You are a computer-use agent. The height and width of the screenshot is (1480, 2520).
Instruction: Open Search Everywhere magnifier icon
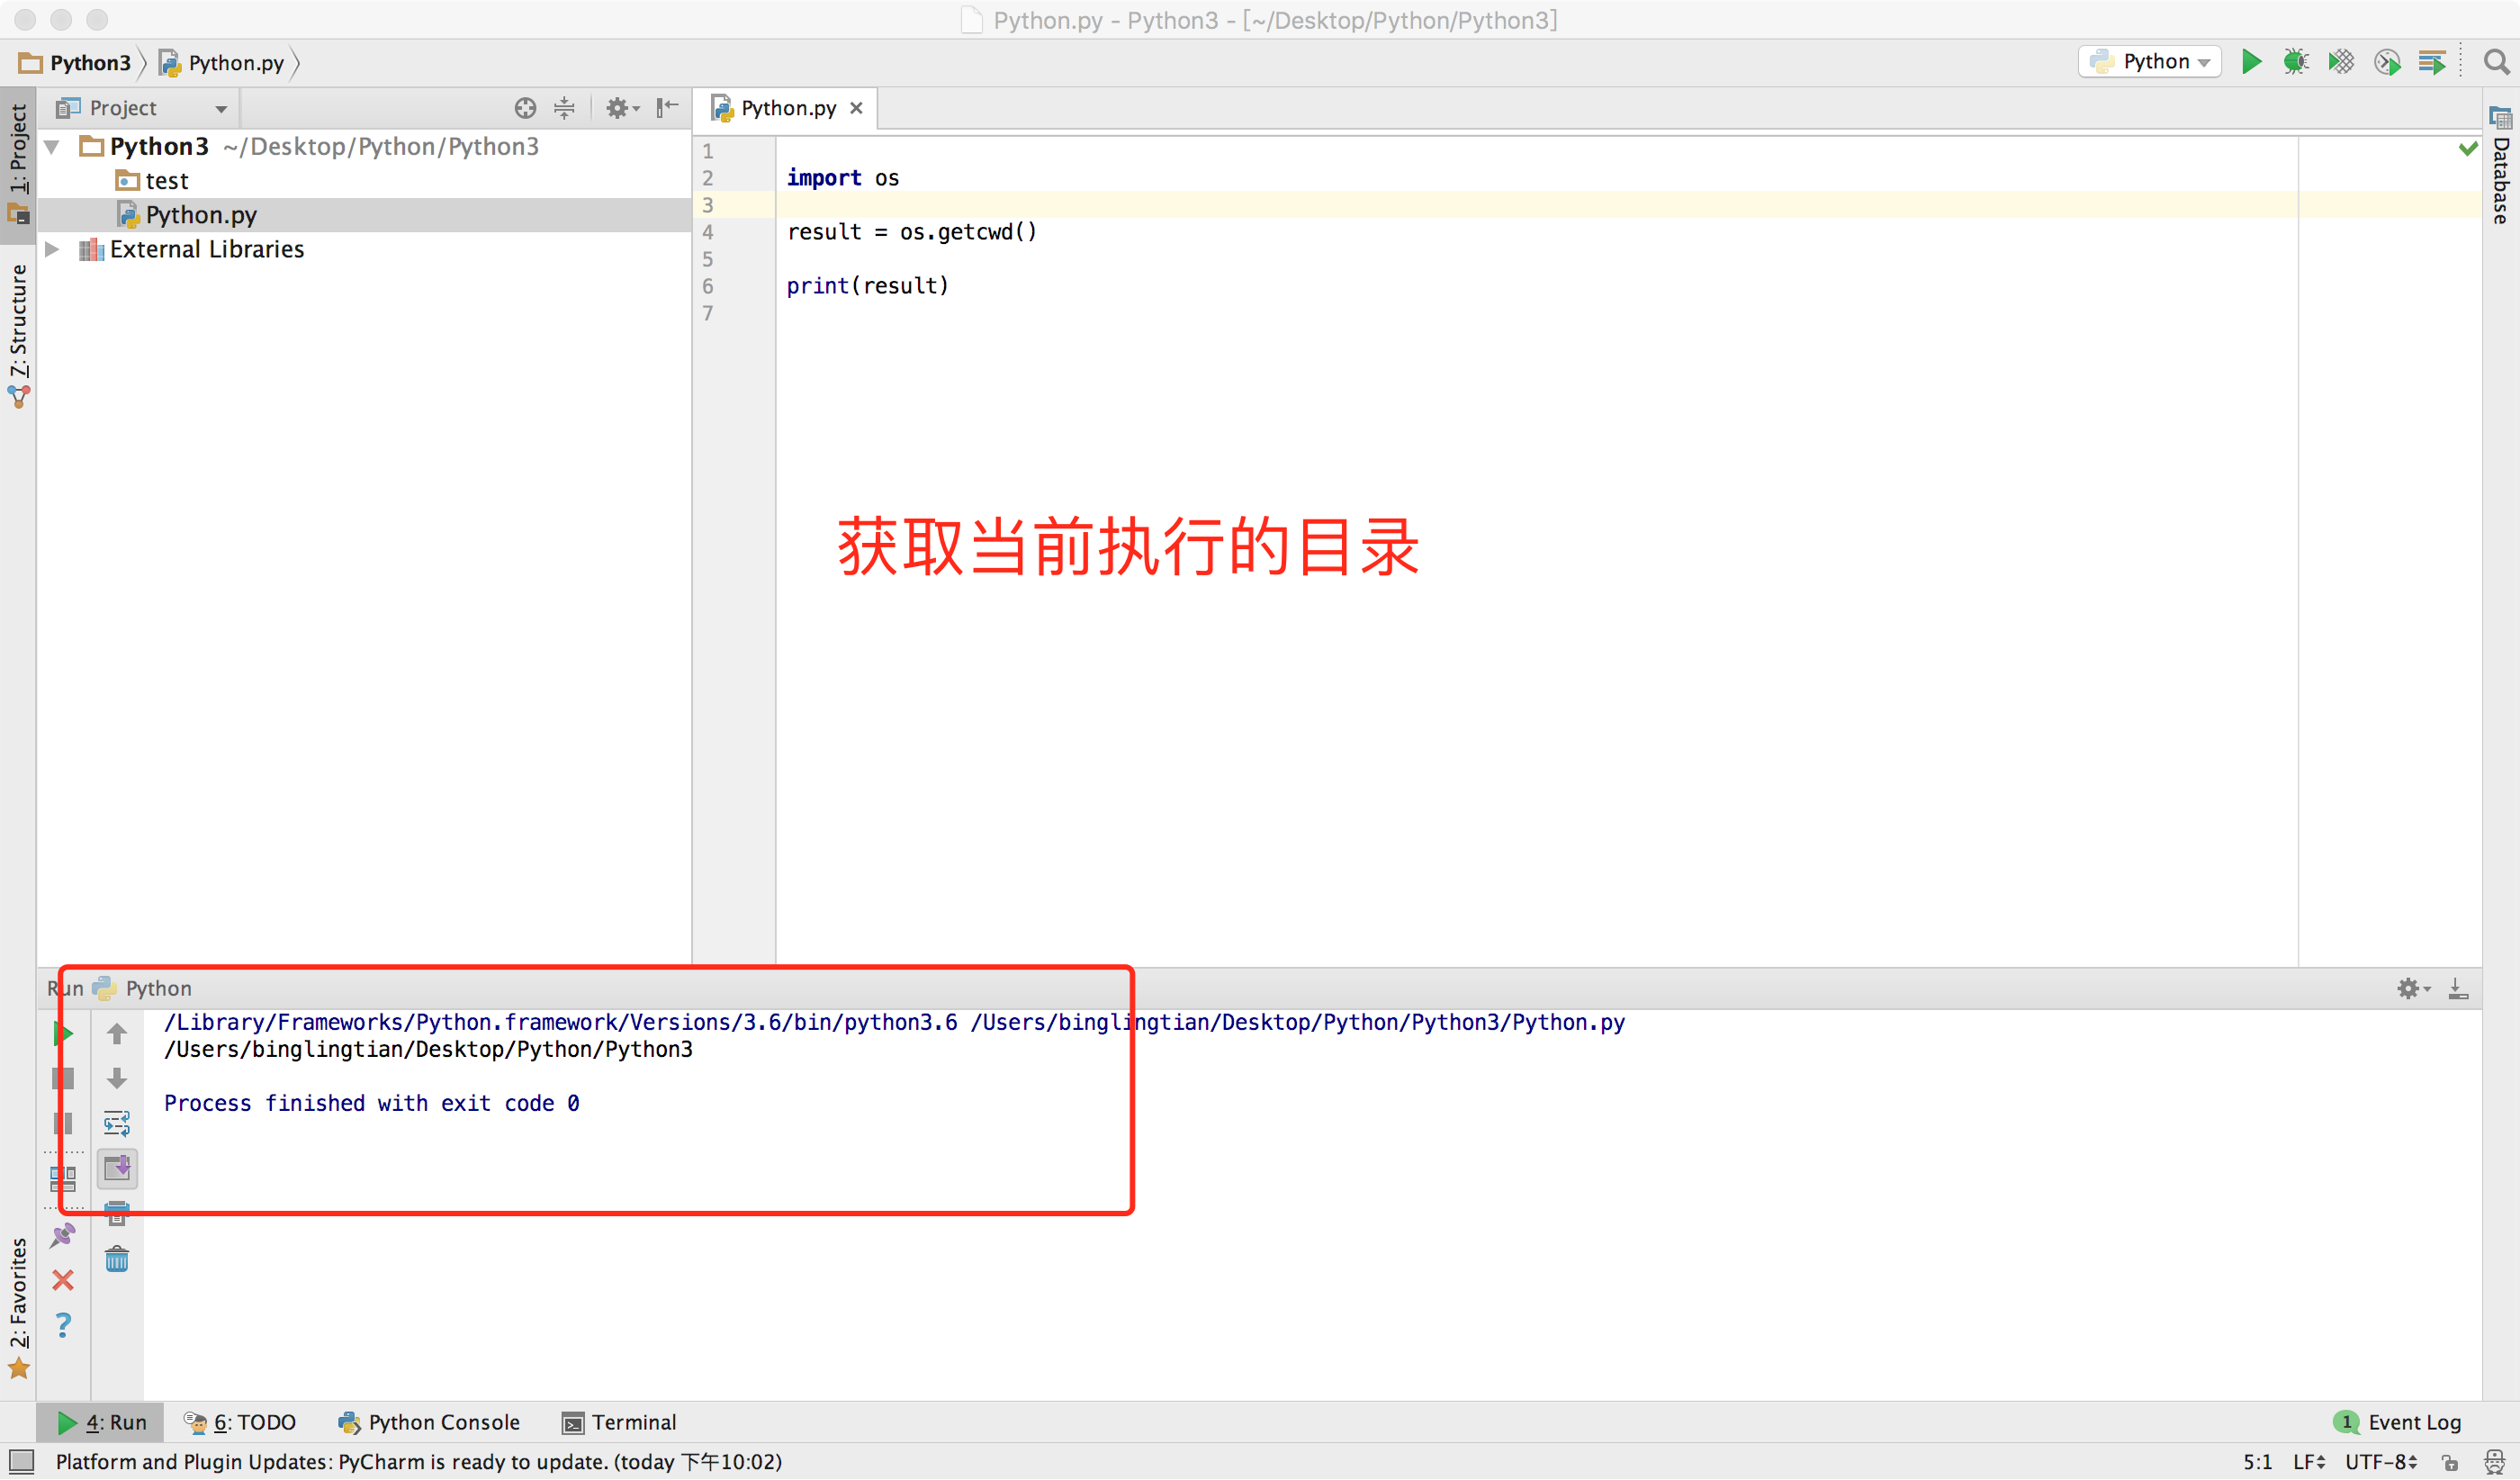click(x=2497, y=62)
